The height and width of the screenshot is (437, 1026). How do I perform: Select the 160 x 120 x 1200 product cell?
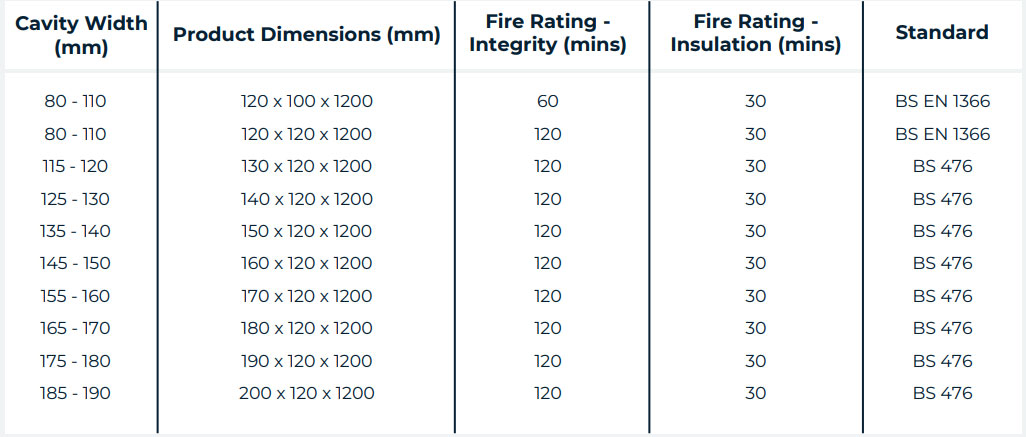[306, 263]
